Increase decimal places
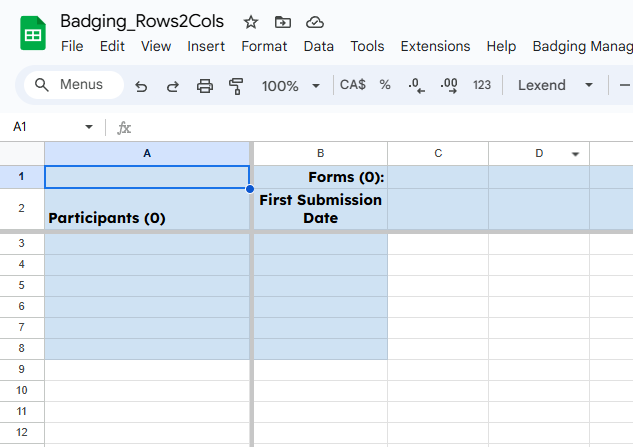This screenshot has height=447, width=633. 449,86
